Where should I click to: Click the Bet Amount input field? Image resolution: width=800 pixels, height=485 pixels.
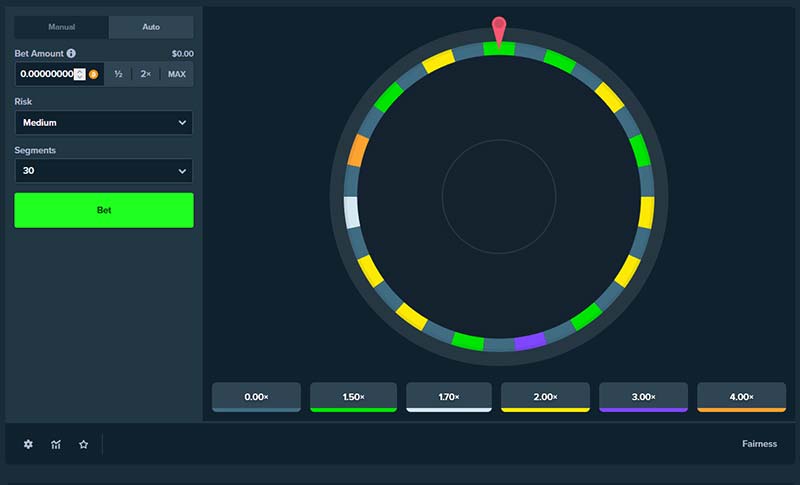tap(59, 74)
